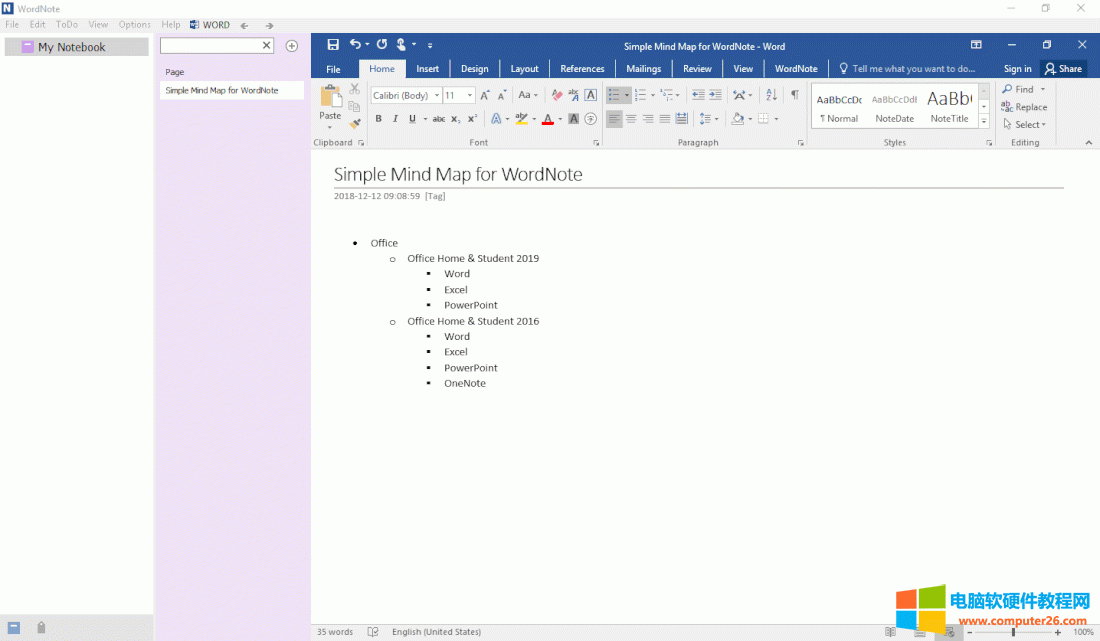
Task: Click the Share button
Action: point(1063,69)
